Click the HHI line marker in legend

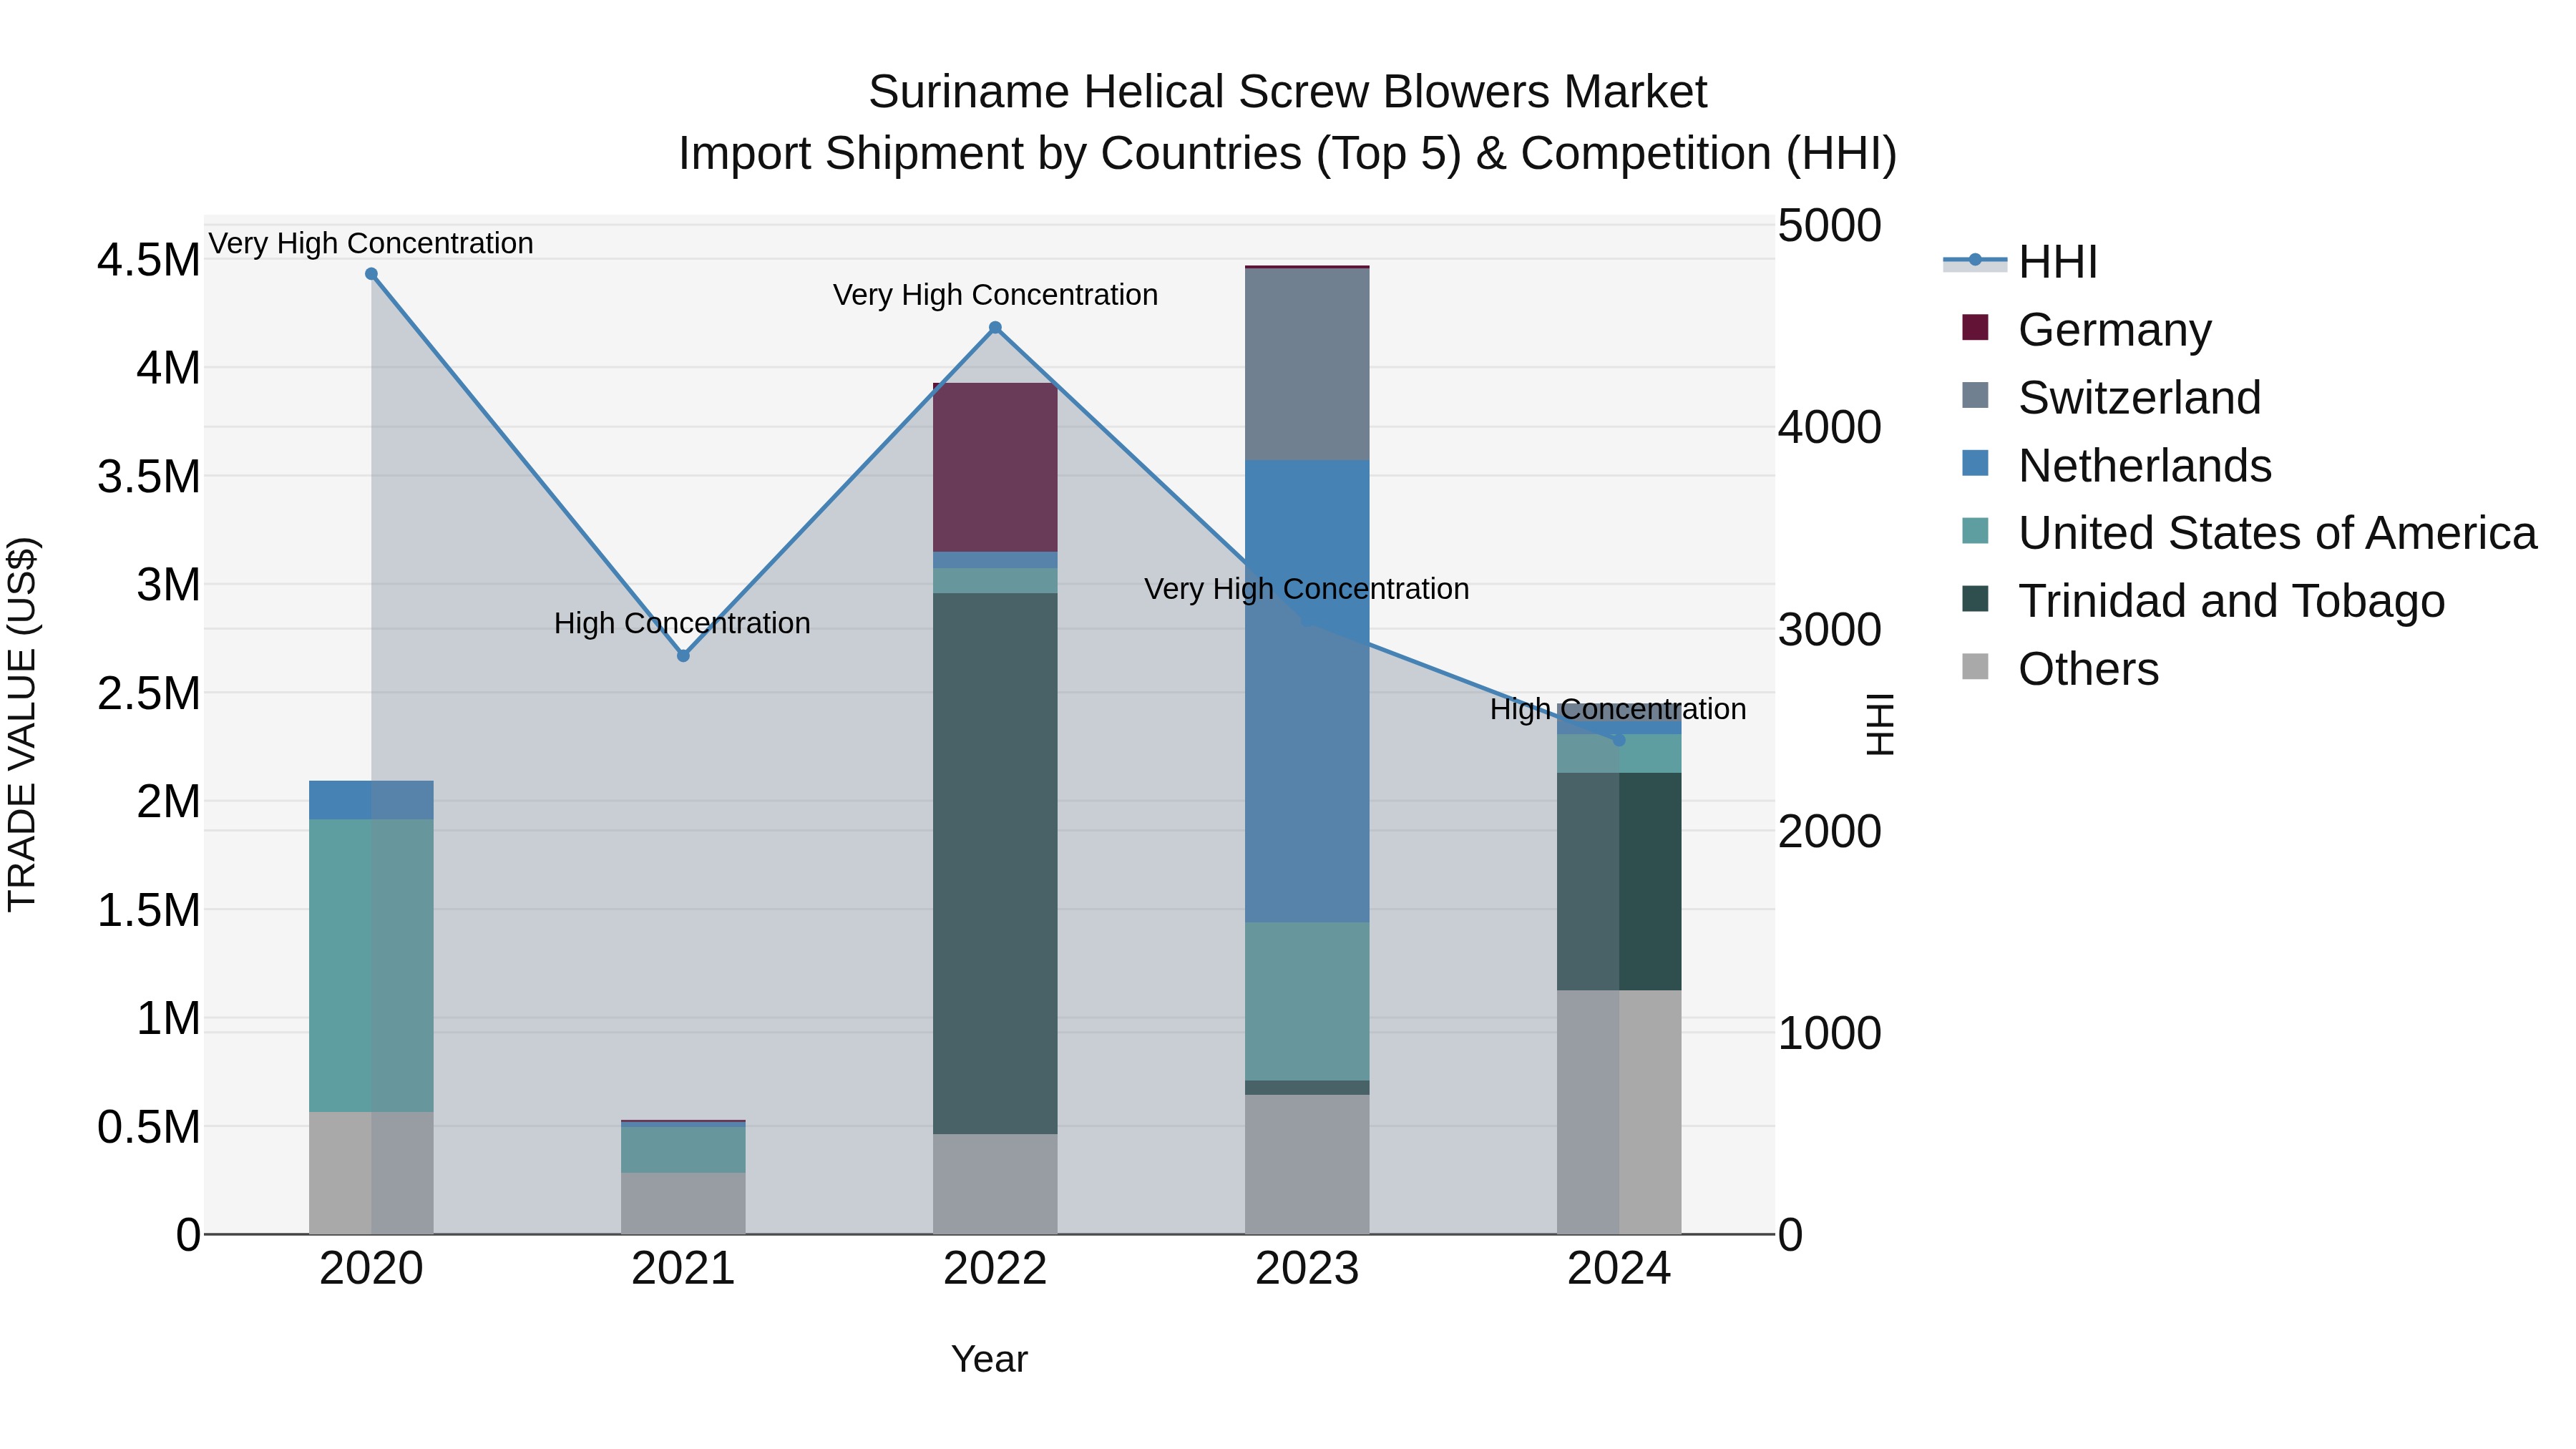[x=1975, y=260]
